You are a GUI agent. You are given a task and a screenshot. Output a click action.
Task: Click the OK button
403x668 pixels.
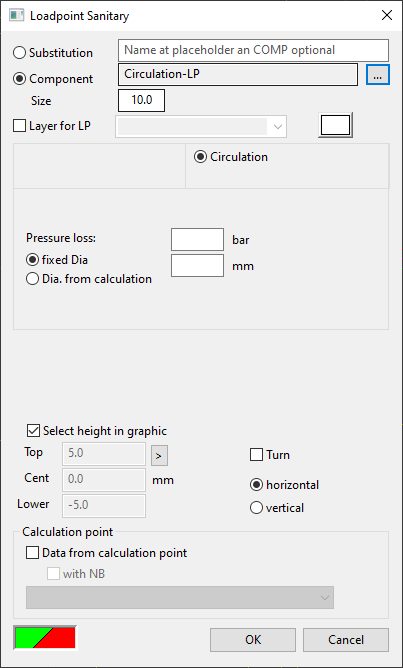point(253,639)
